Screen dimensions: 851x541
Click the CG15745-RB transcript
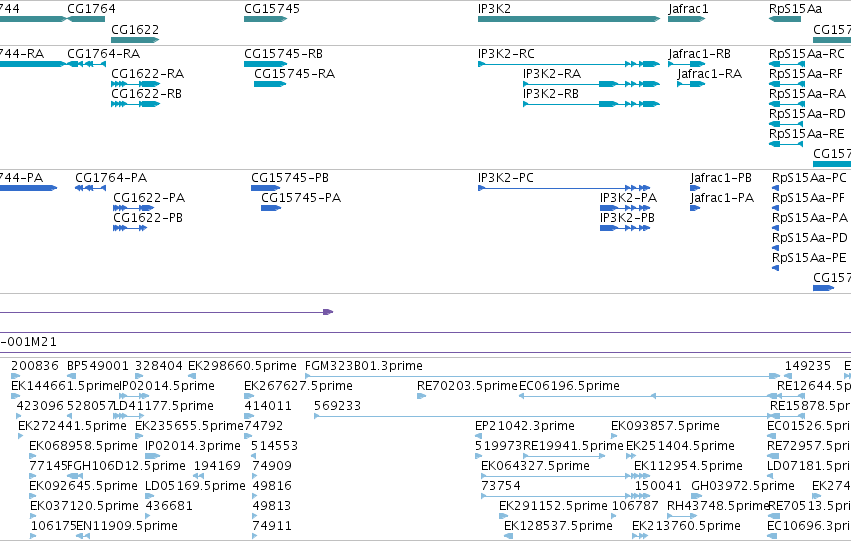265,64
